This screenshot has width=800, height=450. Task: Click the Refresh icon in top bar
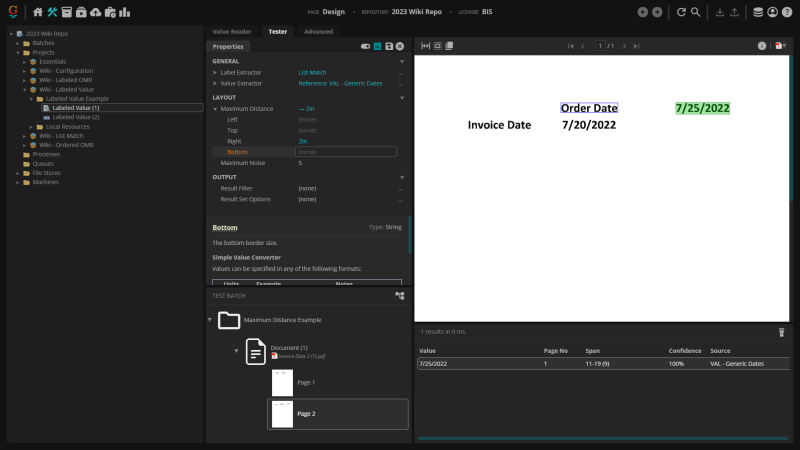(x=681, y=12)
